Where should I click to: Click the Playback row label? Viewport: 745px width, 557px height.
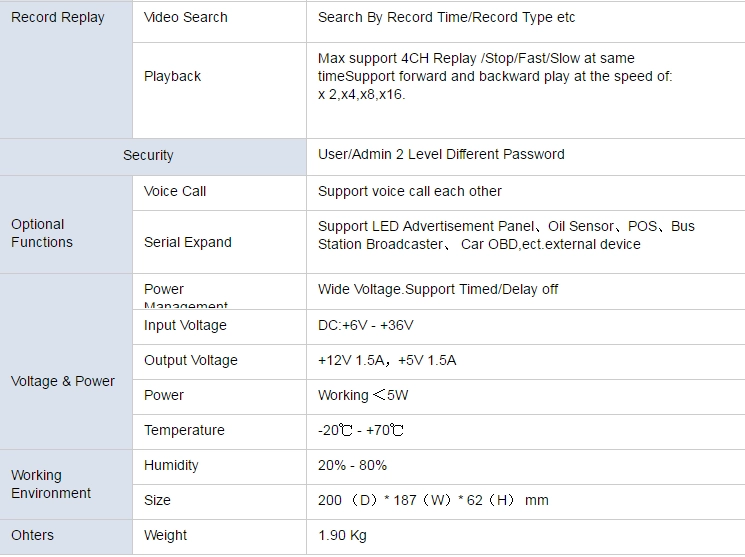[172, 77]
